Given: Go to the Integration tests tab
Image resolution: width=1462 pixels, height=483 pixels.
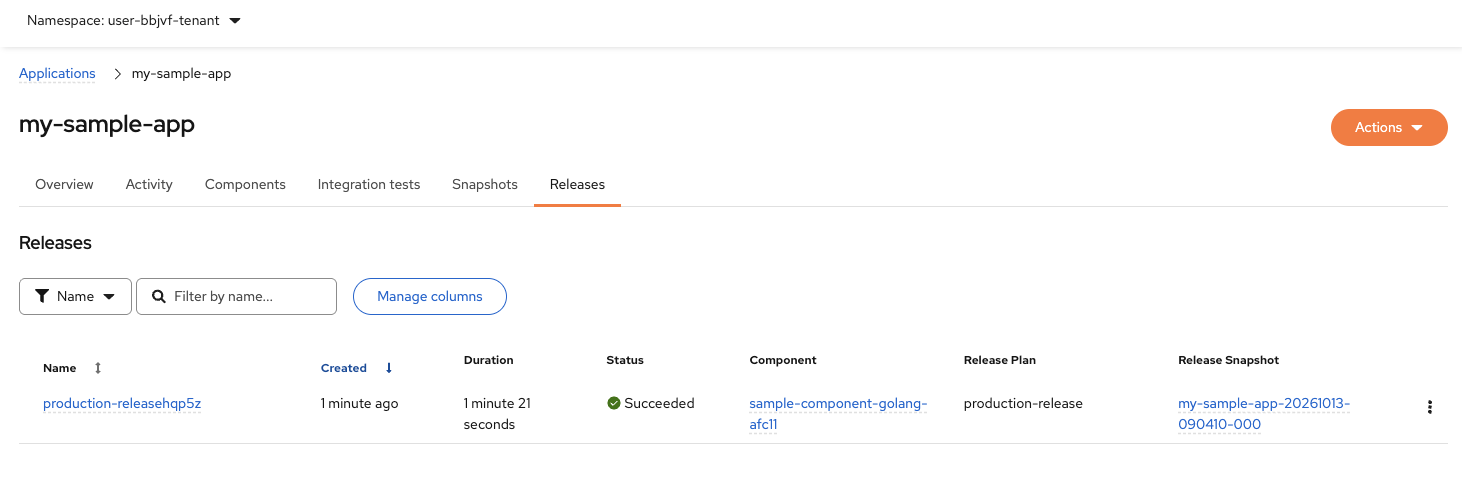Looking at the screenshot, I should (x=369, y=184).
